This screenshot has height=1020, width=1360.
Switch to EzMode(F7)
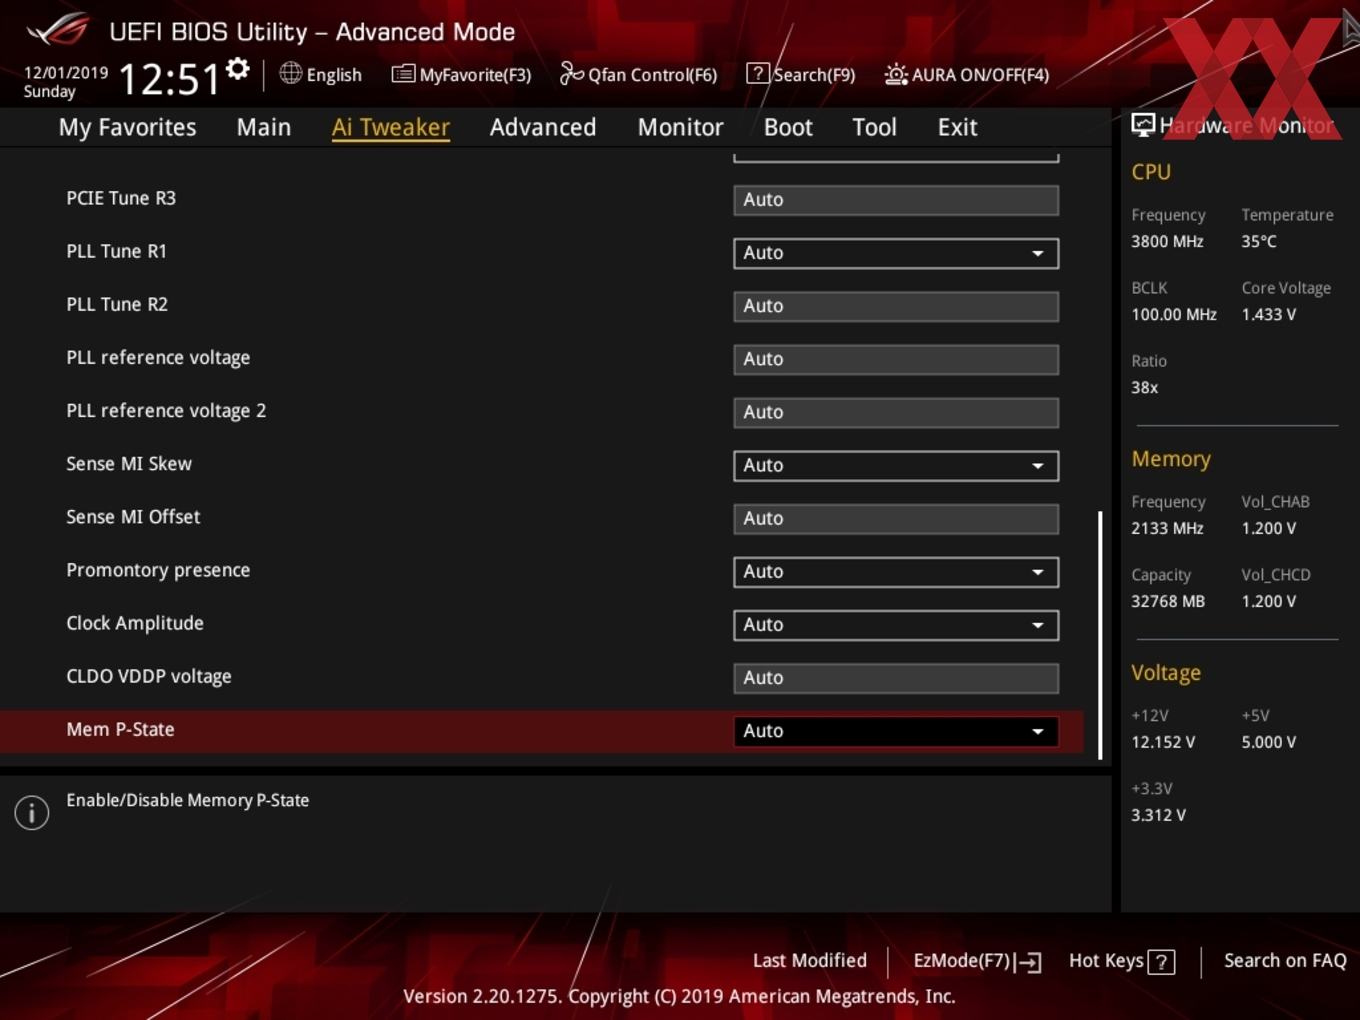(977, 961)
